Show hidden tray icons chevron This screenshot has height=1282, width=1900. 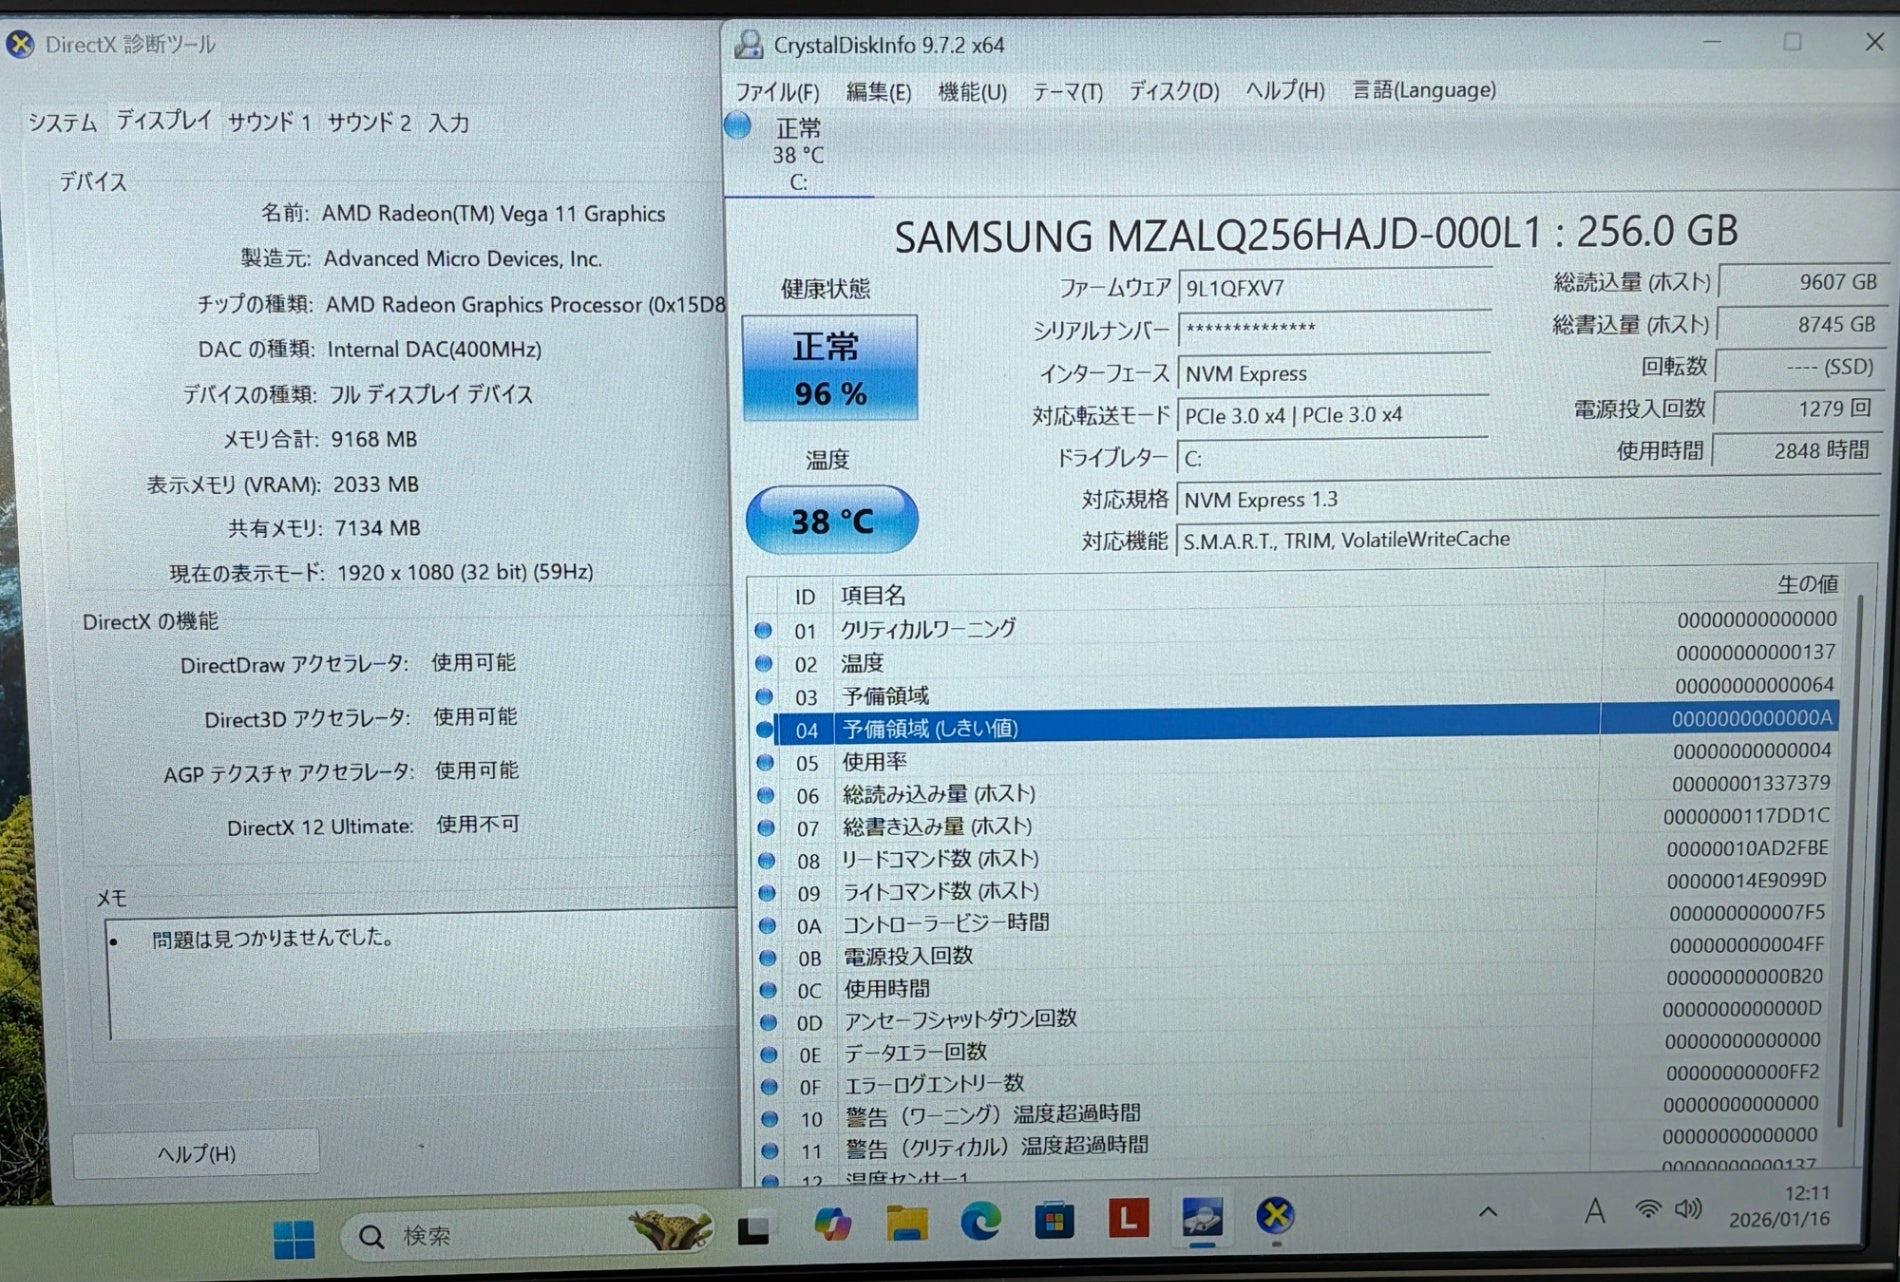pos(1488,1212)
